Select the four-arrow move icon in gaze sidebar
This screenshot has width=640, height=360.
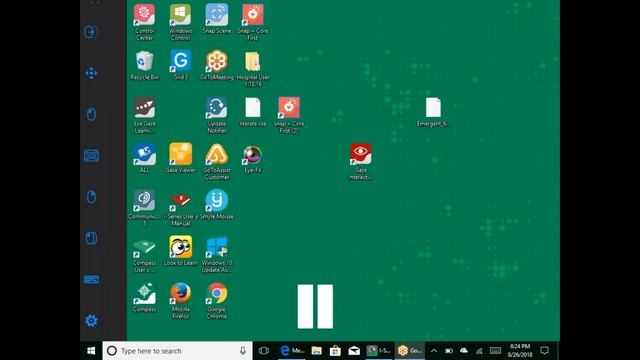[91, 73]
